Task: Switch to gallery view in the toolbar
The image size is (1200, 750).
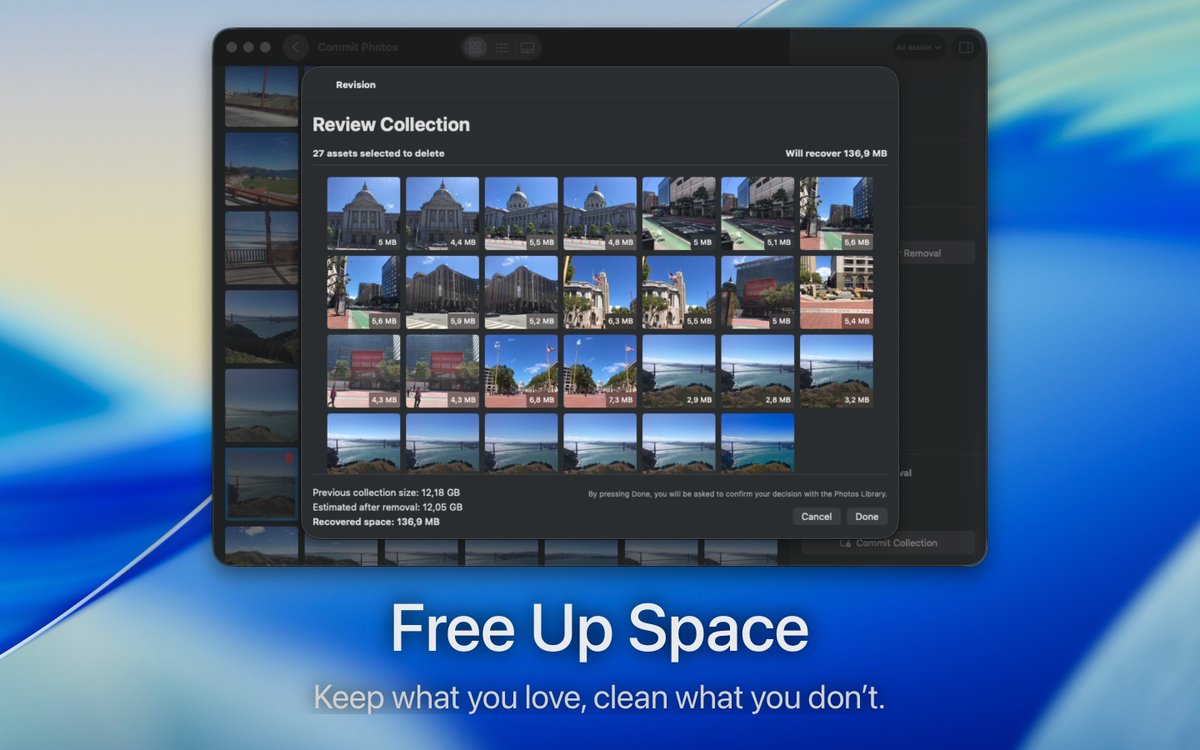Action: tap(528, 47)
